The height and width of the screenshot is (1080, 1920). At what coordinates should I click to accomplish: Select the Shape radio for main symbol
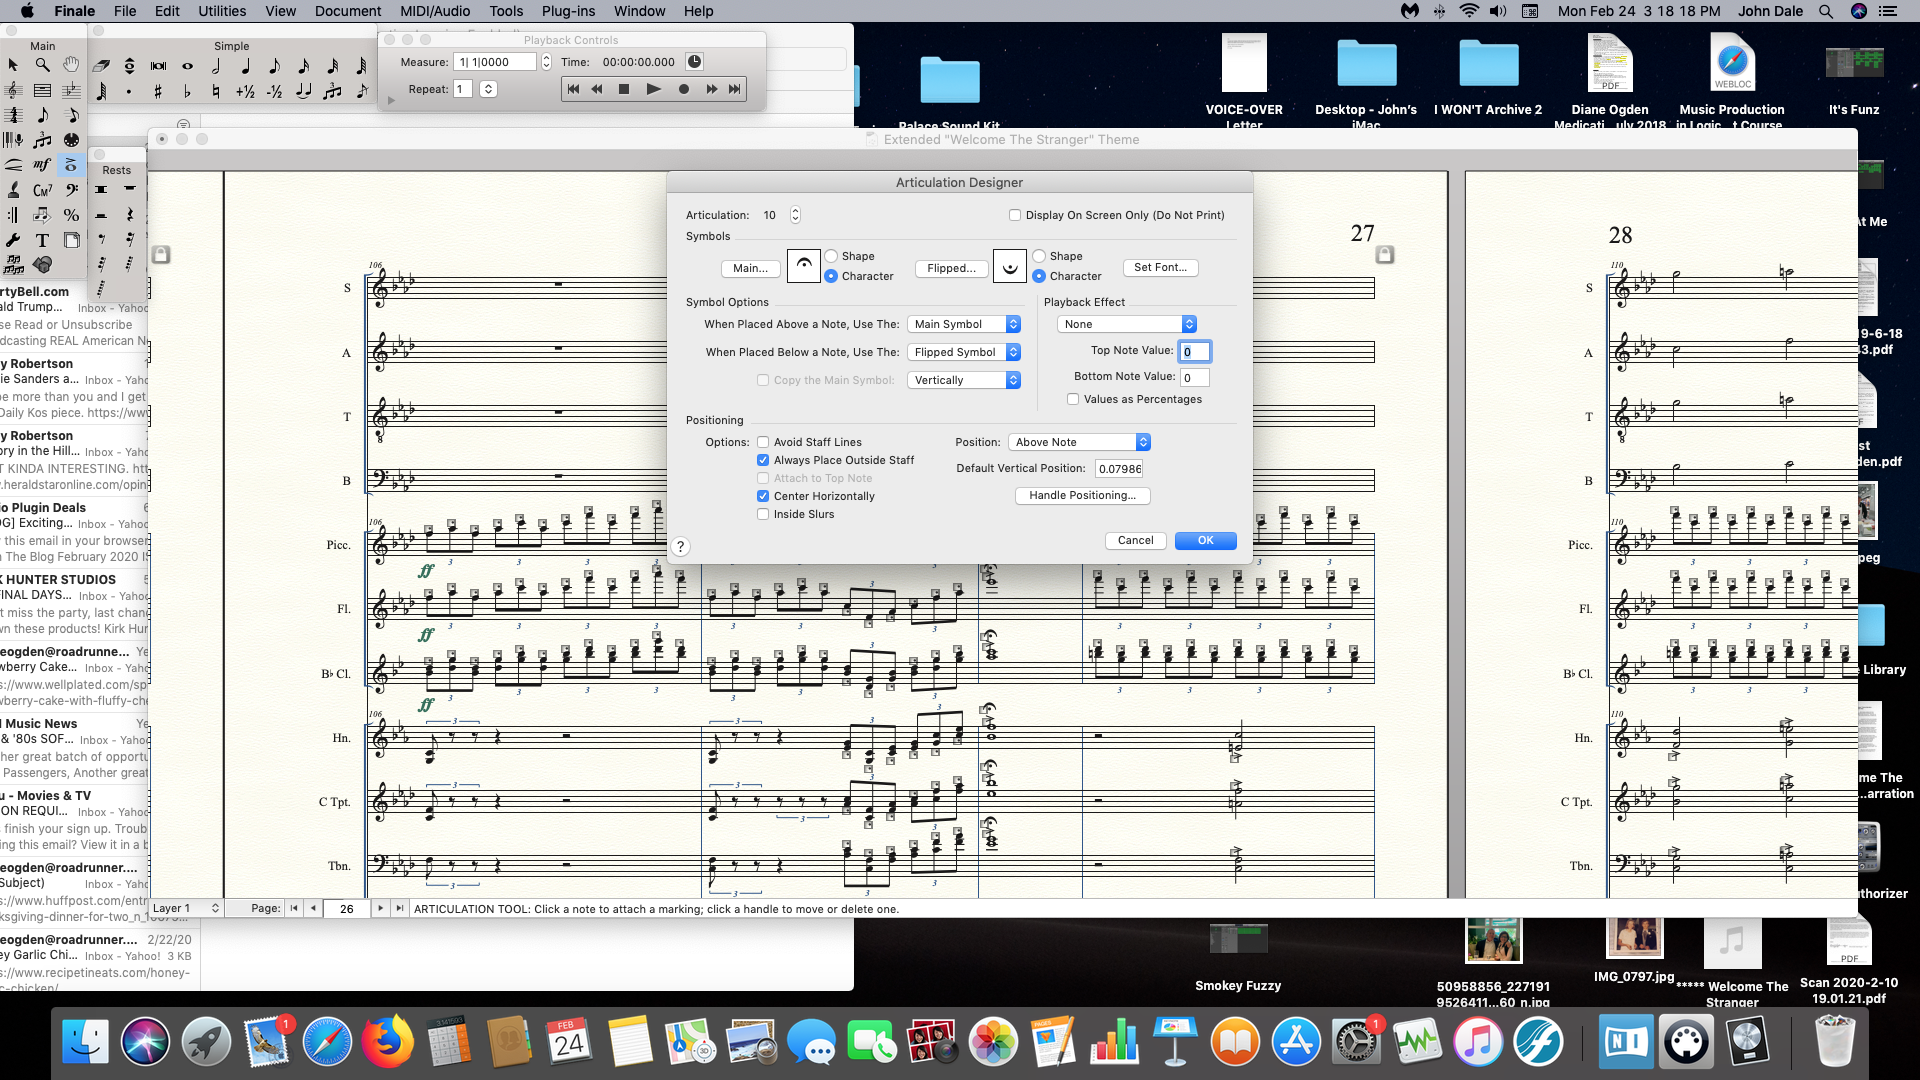(831, 256)
